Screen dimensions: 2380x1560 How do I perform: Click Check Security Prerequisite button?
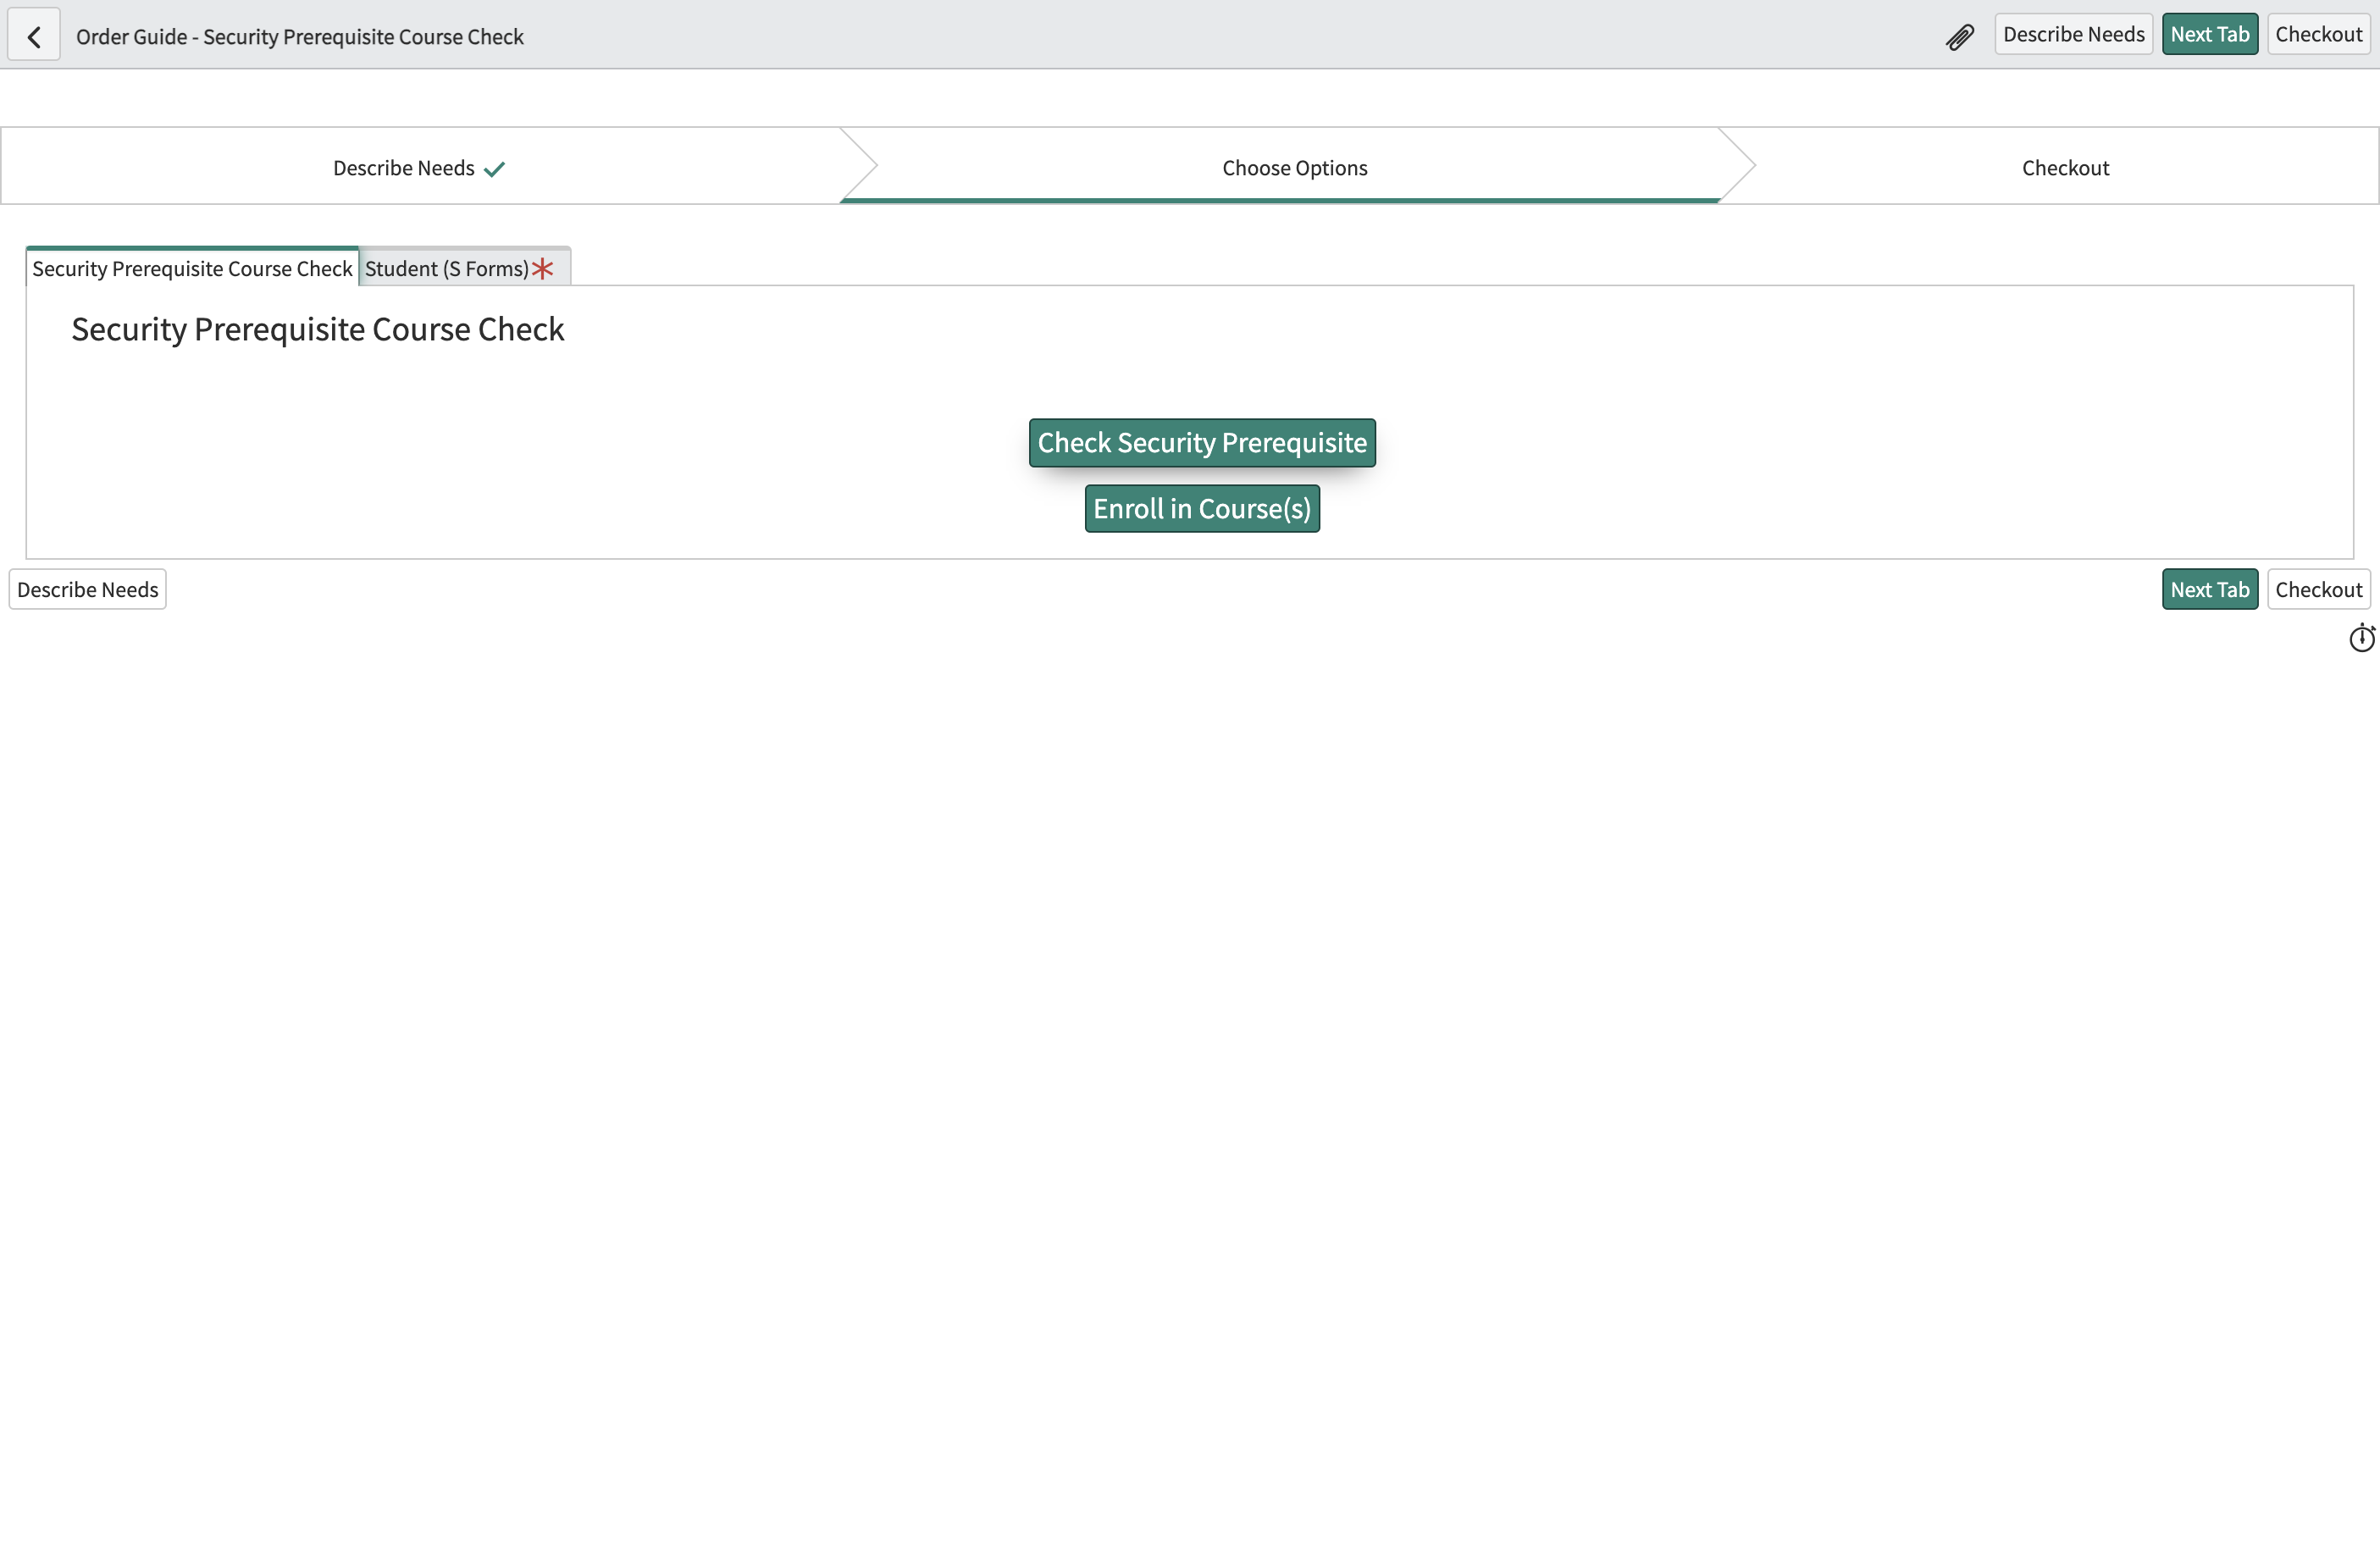point(1202,442)
